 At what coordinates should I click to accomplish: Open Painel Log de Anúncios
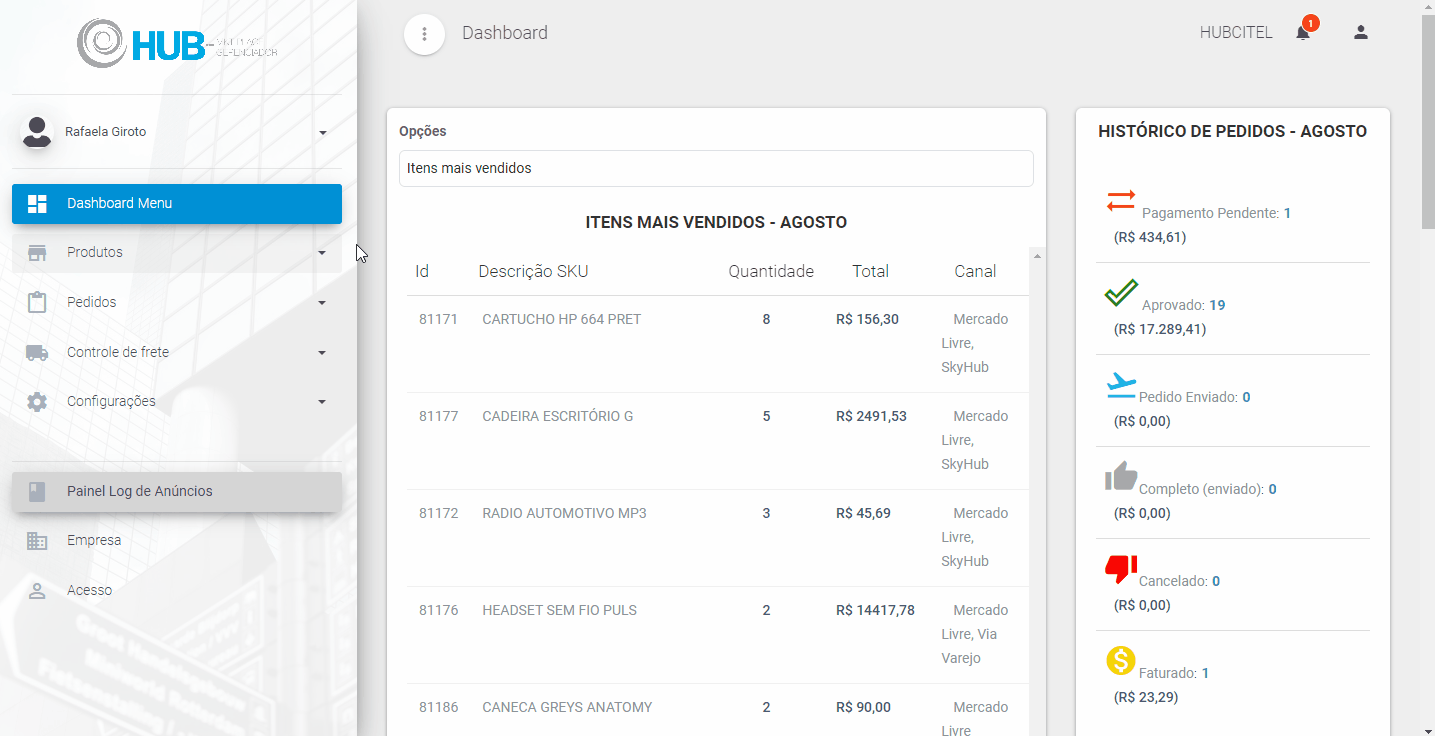point(177,491)
